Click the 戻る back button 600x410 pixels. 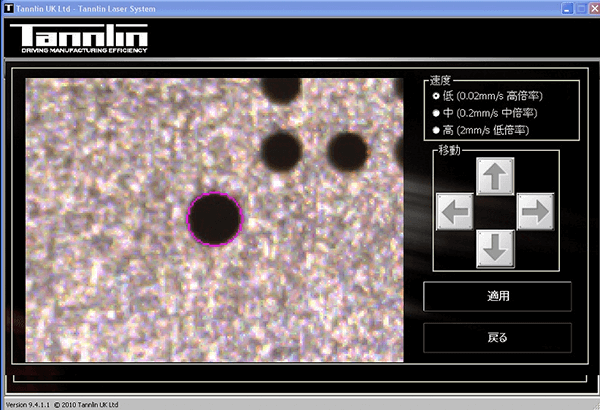pyautogui.click(x=497, y=337)
